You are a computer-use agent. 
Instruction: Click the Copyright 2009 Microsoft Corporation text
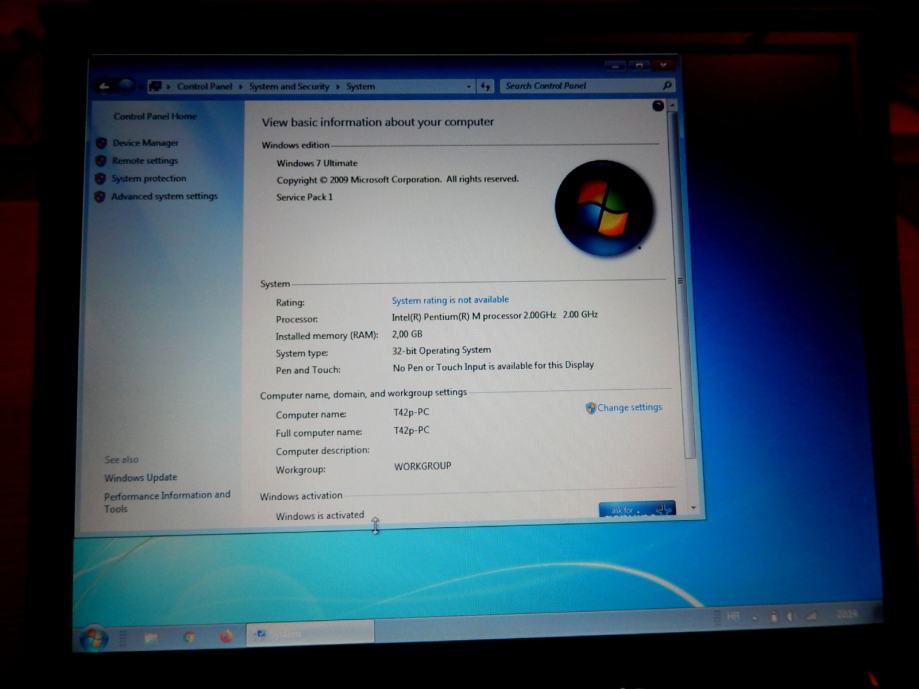click(x=397, y=179)
